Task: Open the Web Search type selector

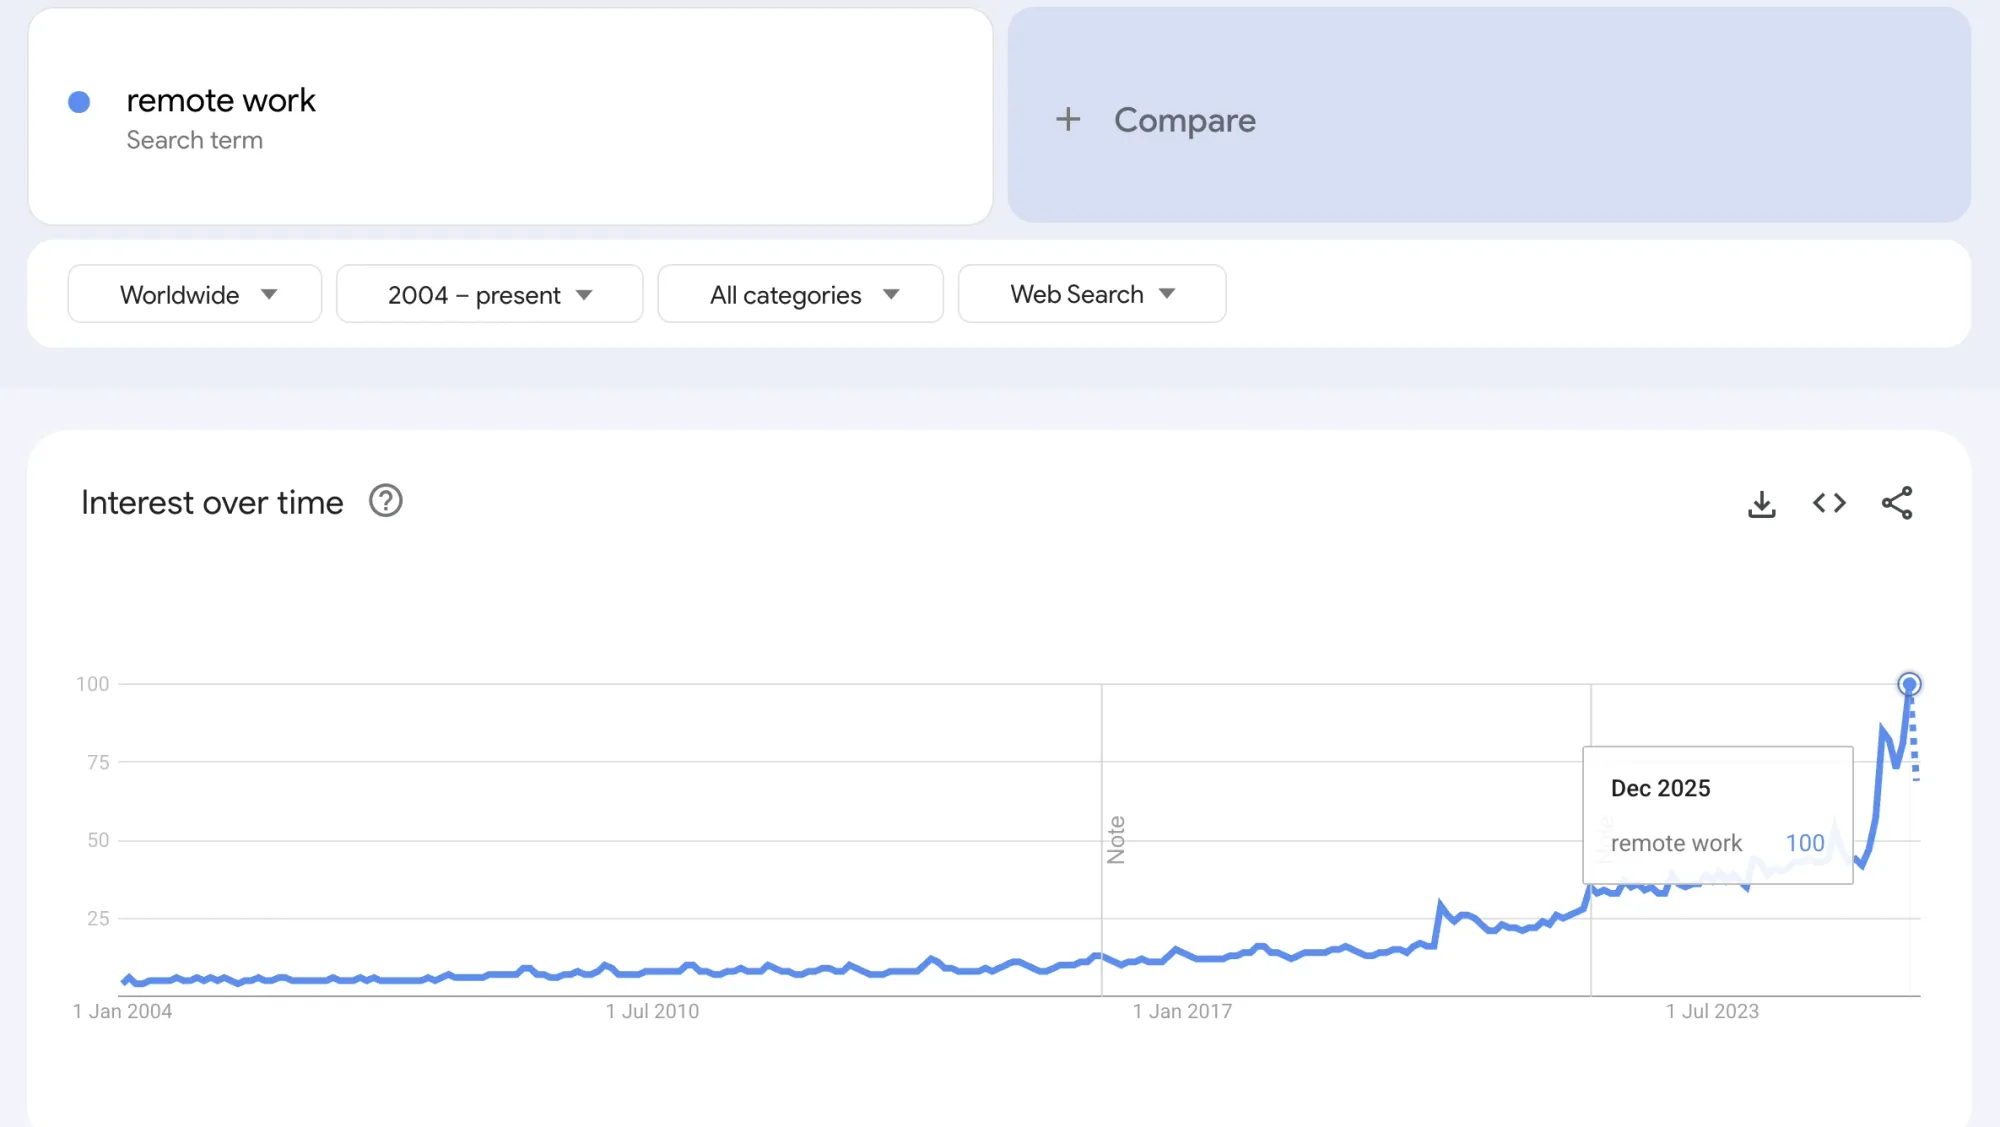Action: tap(1091, 294)
